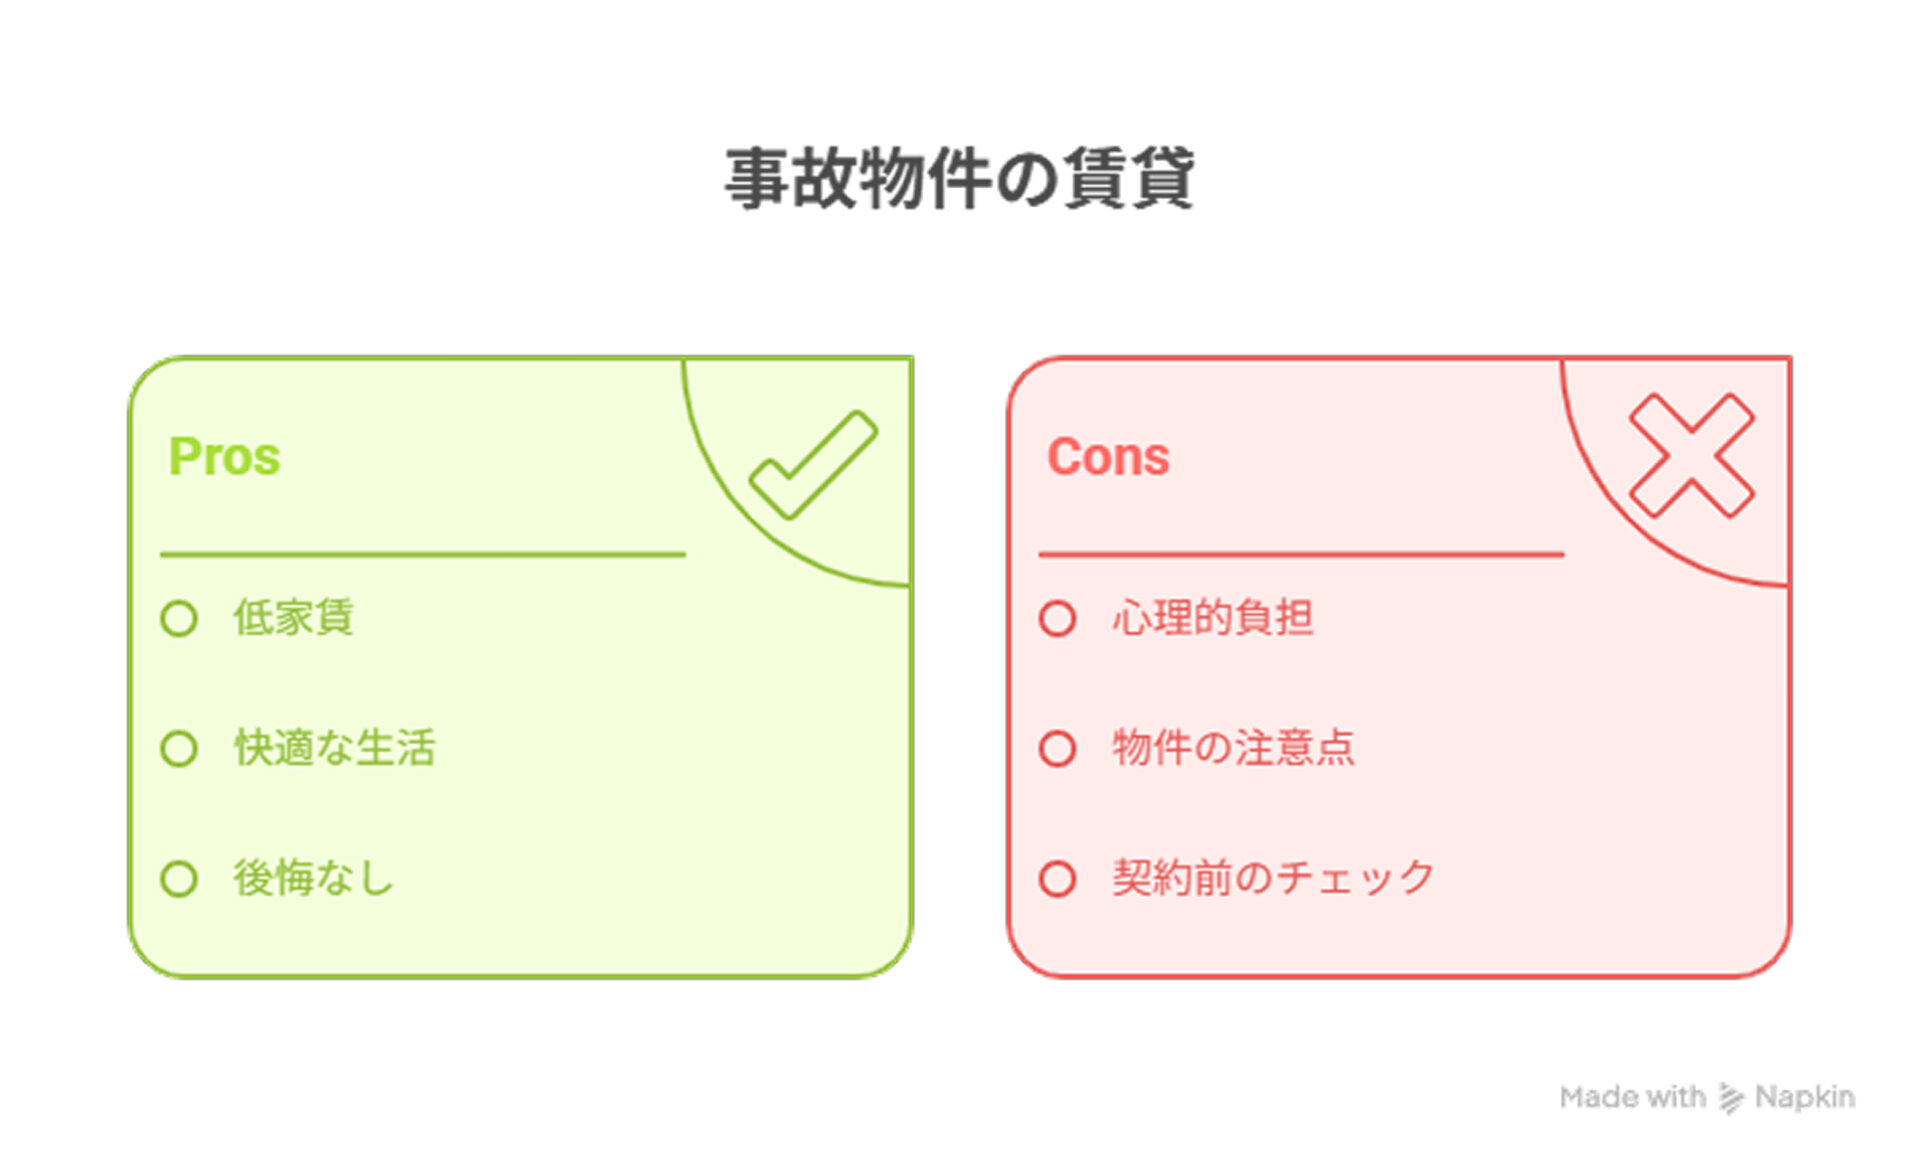Click the 心理的負担 text item
The image size is (1920, 1172).
pos(1212,617)
